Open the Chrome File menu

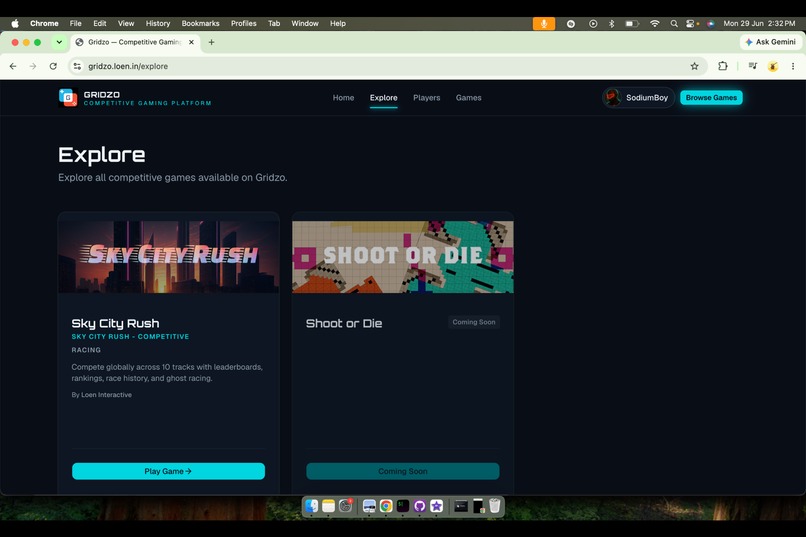[x=76, y=24]
